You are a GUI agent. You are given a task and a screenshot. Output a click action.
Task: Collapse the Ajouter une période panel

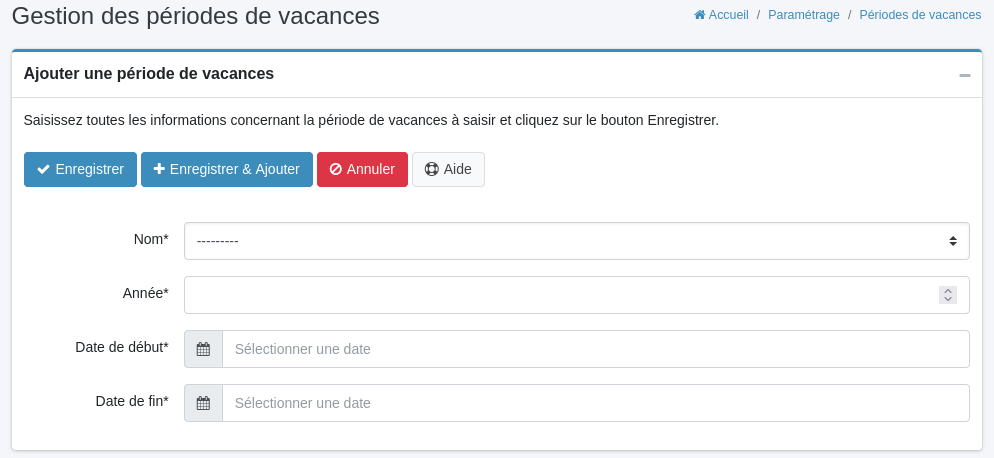964,75
